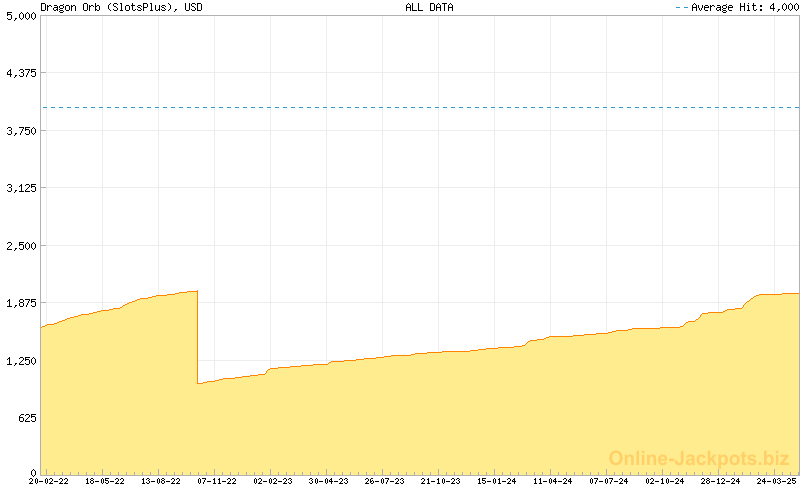Click the '21-10-23' date label
Image resolution: width=800 pixels, height=490 pixels.
coord(441,481)
